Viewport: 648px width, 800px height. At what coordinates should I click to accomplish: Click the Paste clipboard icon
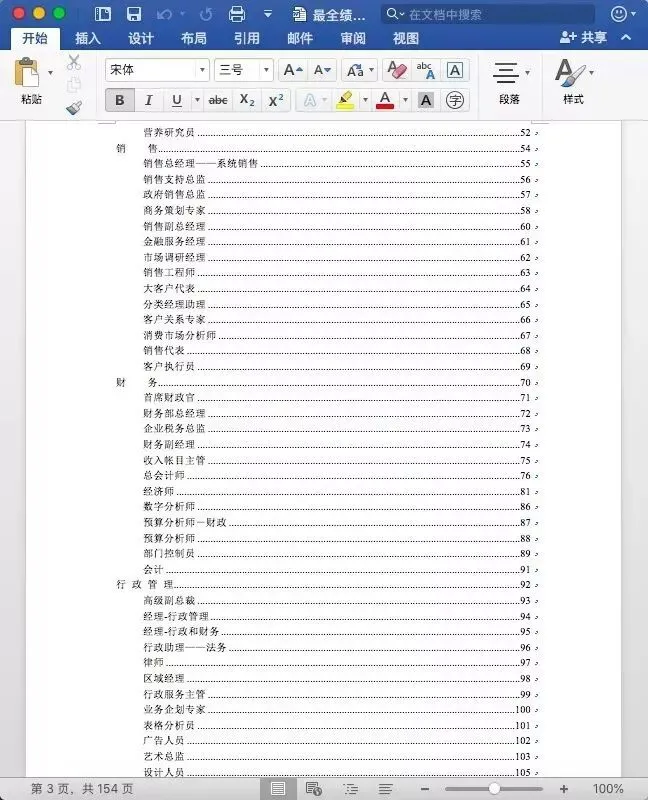point(27,73)
